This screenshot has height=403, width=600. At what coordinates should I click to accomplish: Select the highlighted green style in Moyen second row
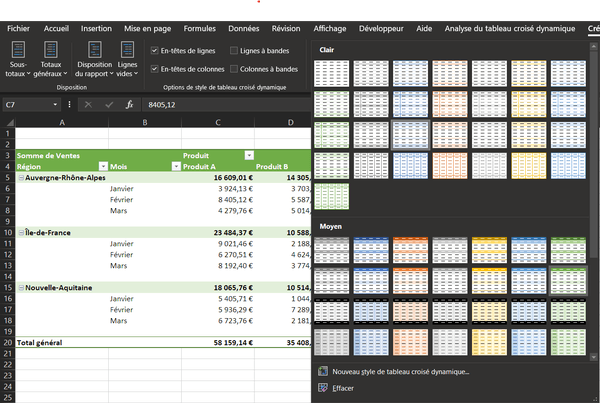568,281
